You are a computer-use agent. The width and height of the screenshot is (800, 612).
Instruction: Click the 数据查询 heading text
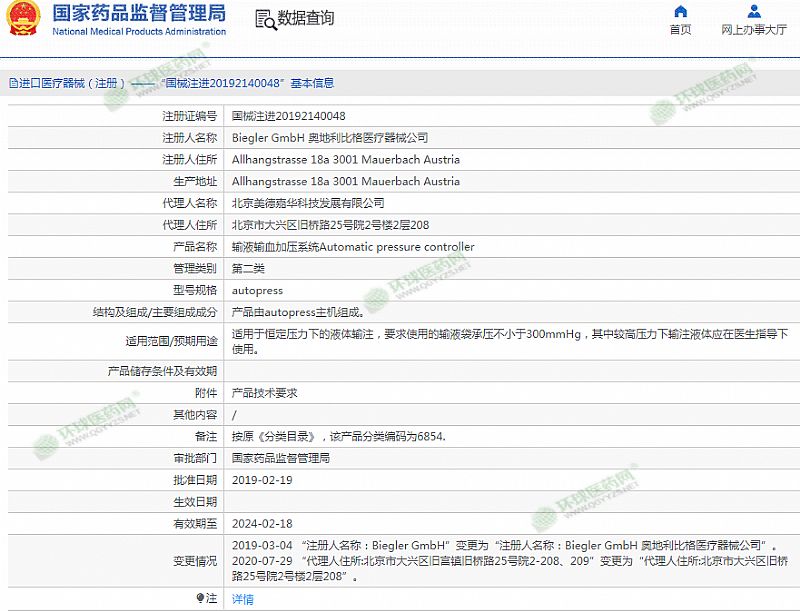tap(306, 19)
